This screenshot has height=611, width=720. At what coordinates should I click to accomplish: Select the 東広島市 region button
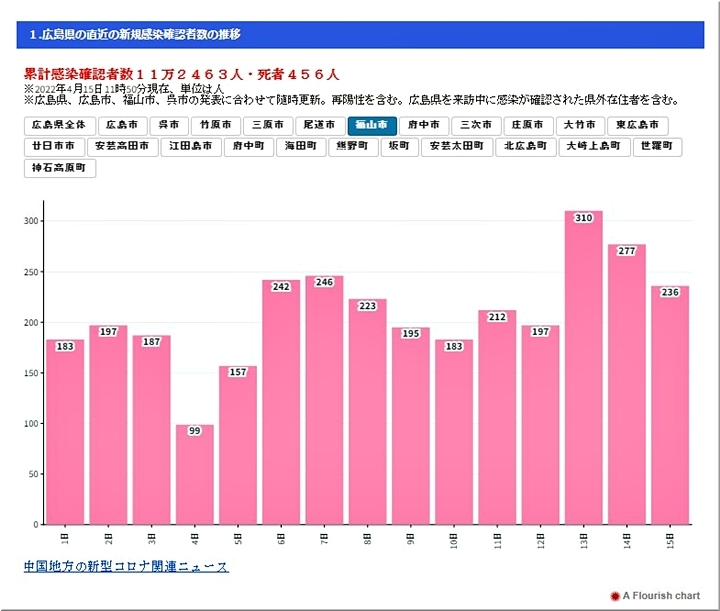click(638, 126)
